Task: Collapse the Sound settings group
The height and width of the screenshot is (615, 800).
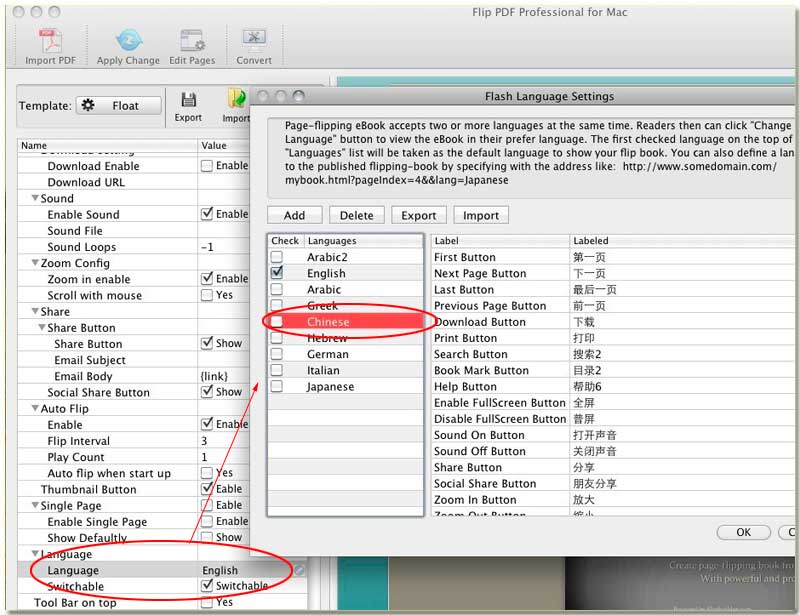Action: point(35,198)
